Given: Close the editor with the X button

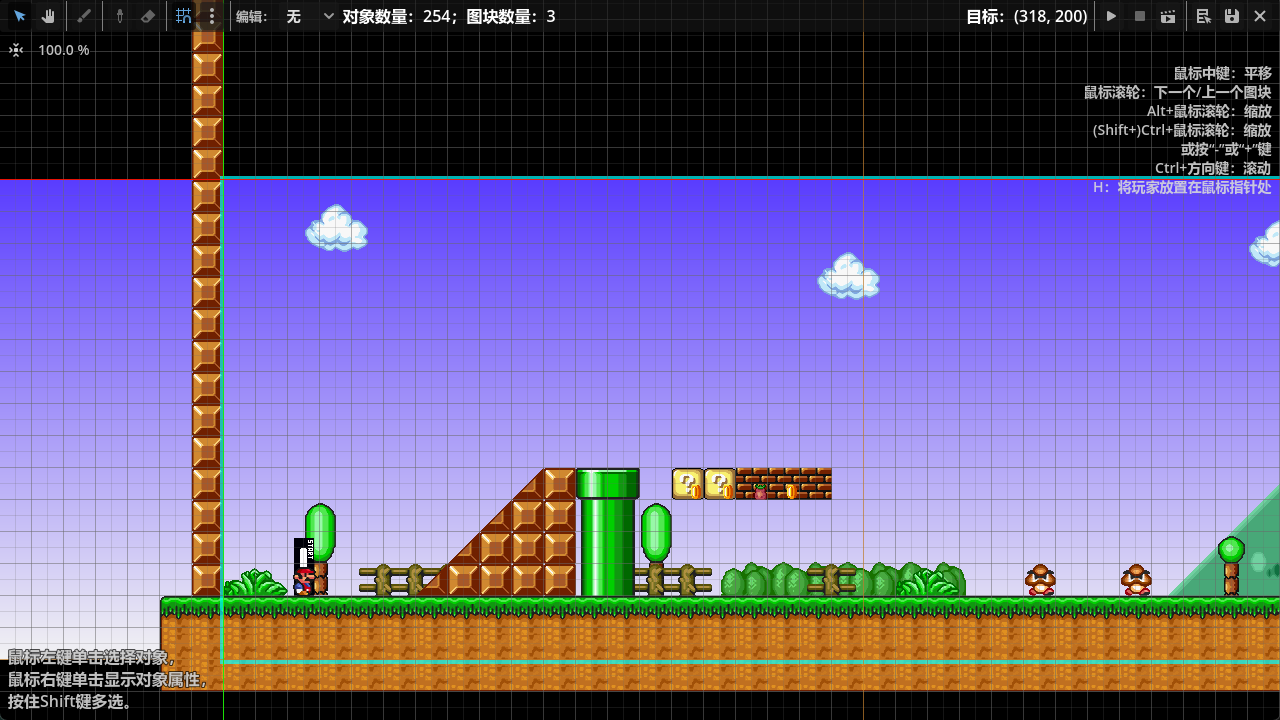Looking at the screenshot, I should coord(1260,16).
